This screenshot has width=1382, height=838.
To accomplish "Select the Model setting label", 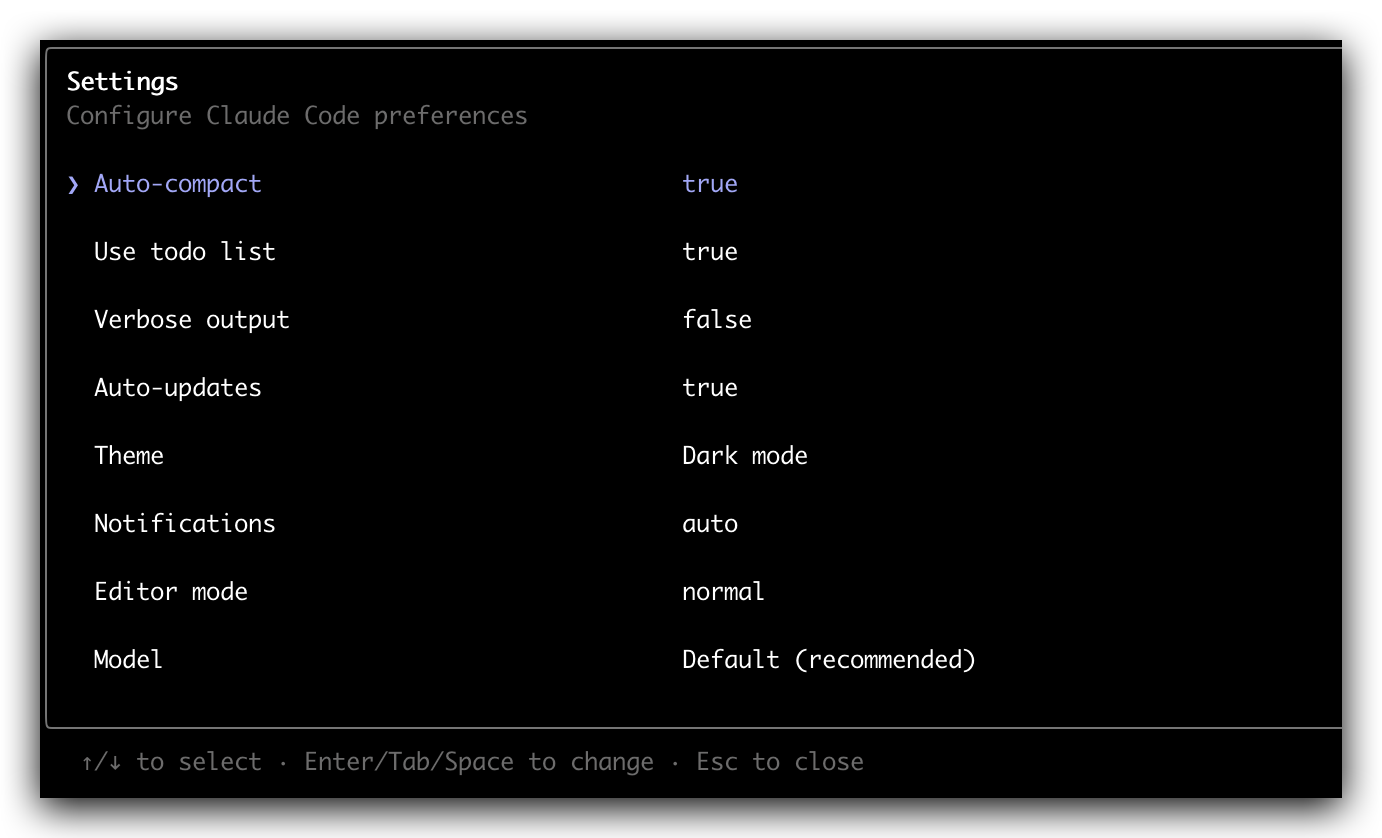I will coord(128,660).
